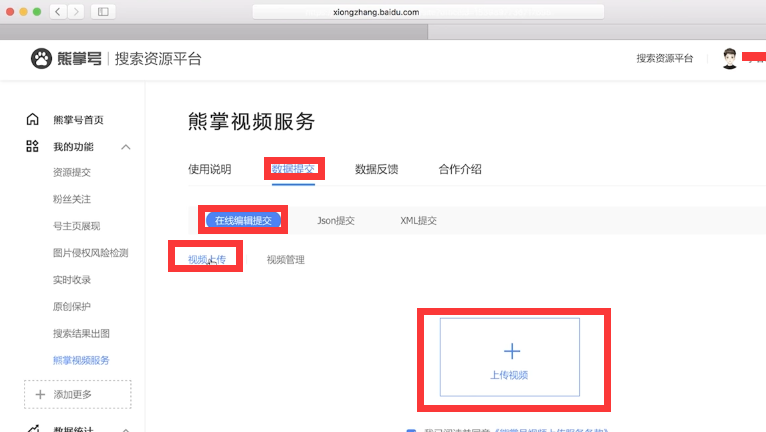Click the browser address bar
The height and width of the screenshot is (432, 766).
click(428, 12)
